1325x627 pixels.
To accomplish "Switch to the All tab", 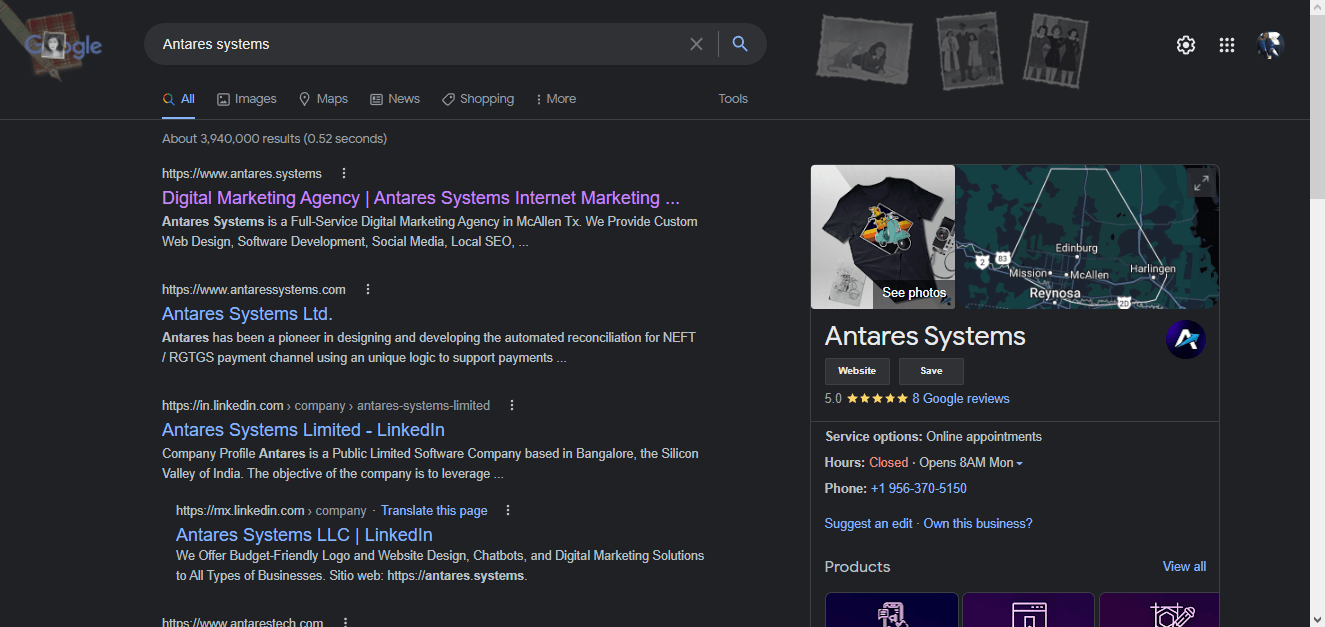I will [x=179, y=99].
